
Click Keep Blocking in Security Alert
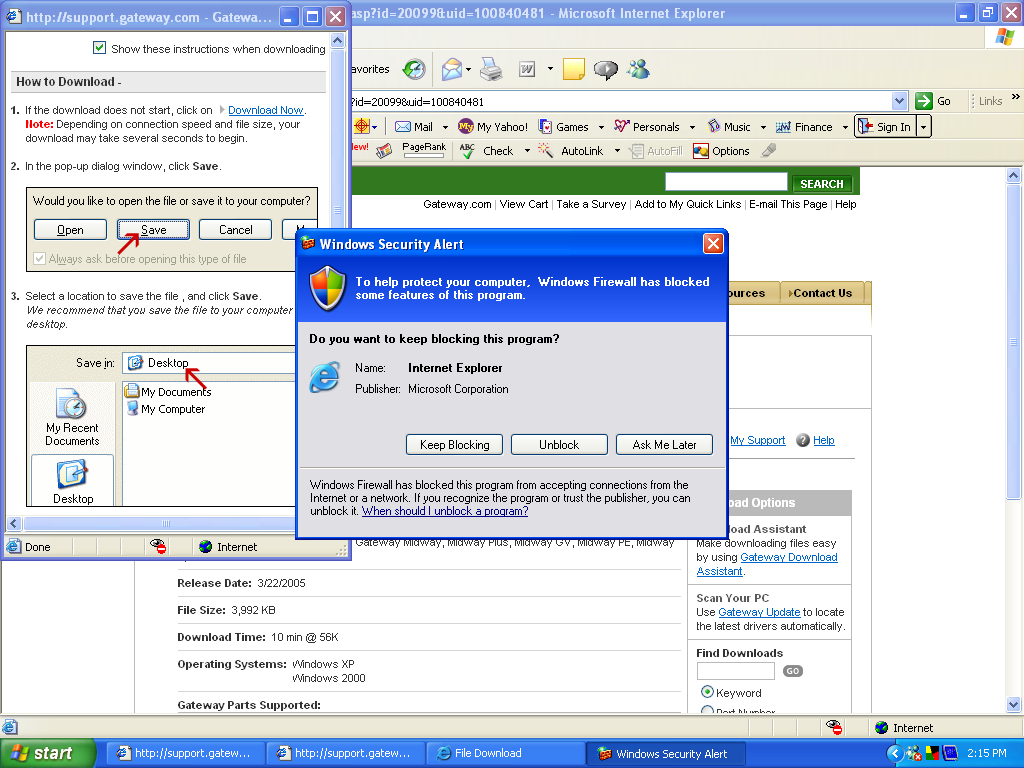click(x=455, y=445)
